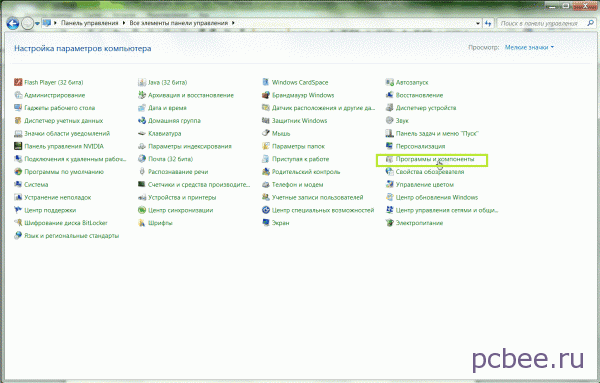Open Значки области уведомлений link
The height and width of the screenshot is (383, 600).
[67, 134]
